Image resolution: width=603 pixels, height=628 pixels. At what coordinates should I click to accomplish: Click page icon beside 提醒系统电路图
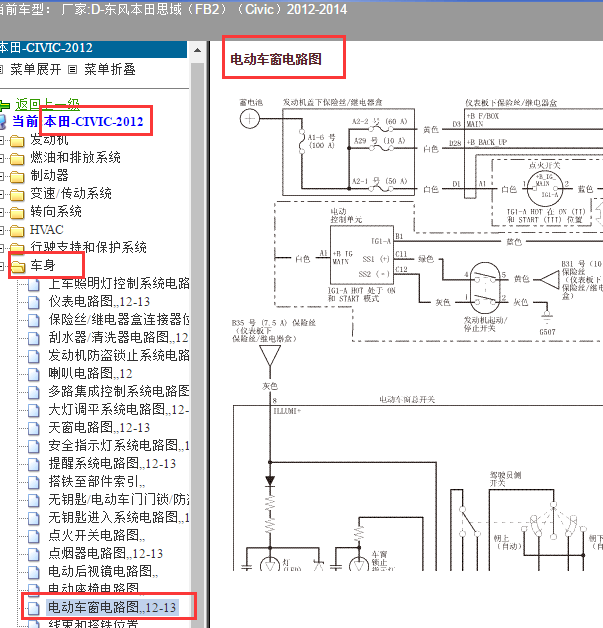(x=34, y=464)
